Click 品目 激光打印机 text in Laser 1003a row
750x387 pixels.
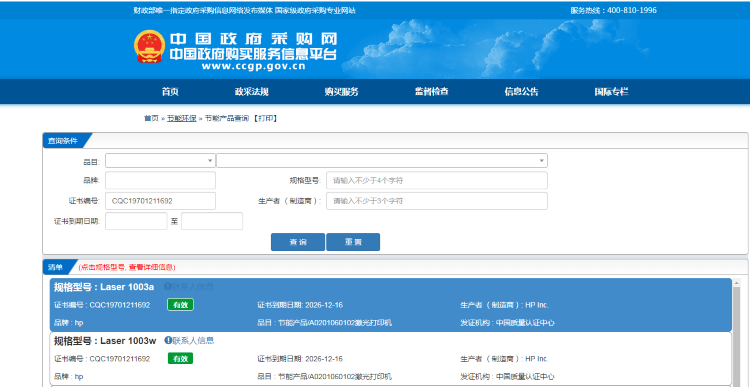(x=324, y=323)
